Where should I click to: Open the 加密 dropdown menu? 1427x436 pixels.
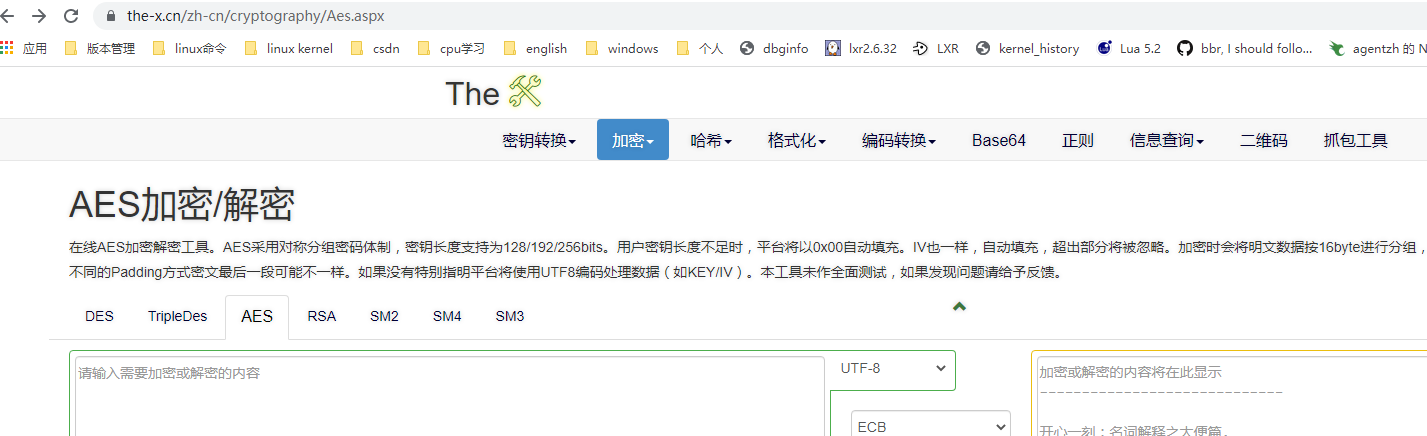(632, 140)
